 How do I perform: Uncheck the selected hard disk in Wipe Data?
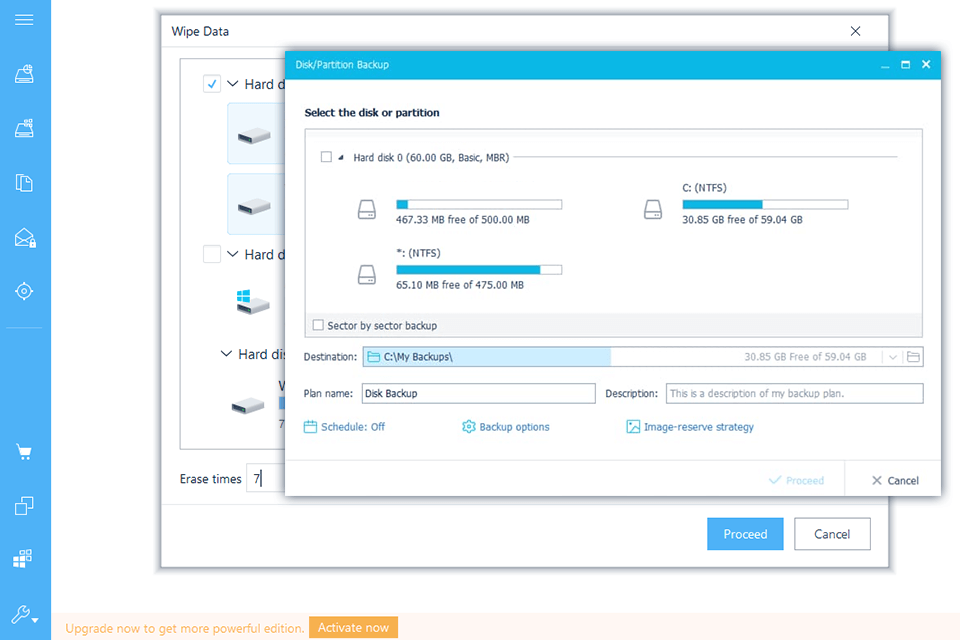pos(212,84)
